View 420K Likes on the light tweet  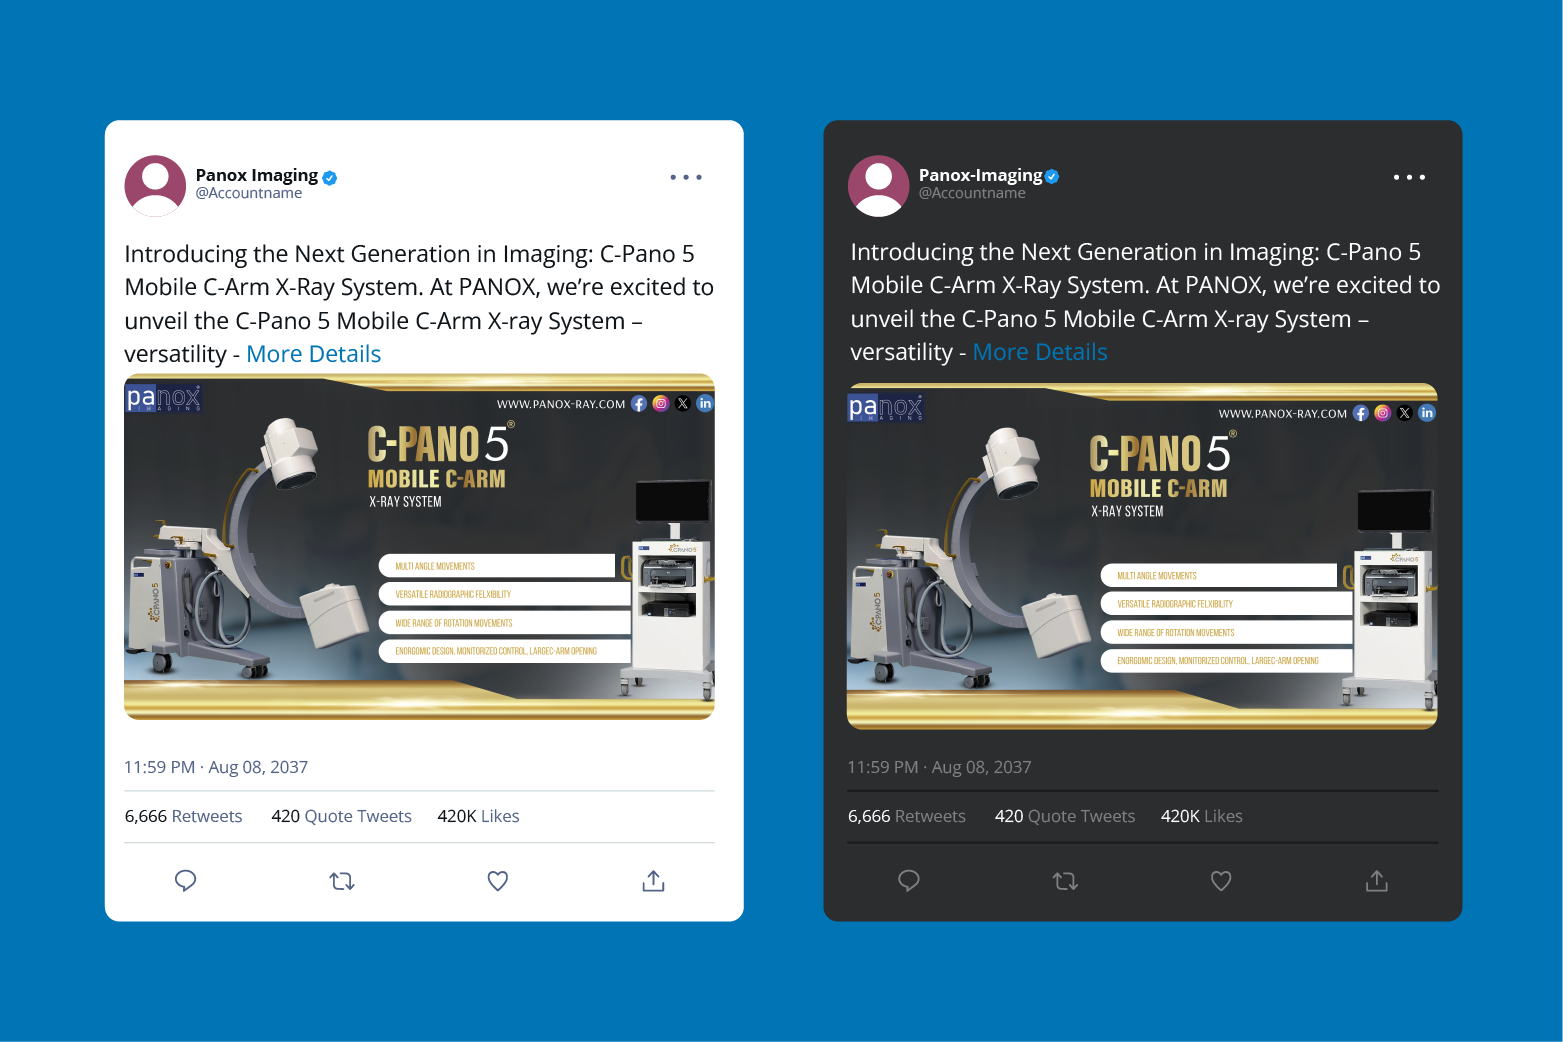click(x=478, y=816)
